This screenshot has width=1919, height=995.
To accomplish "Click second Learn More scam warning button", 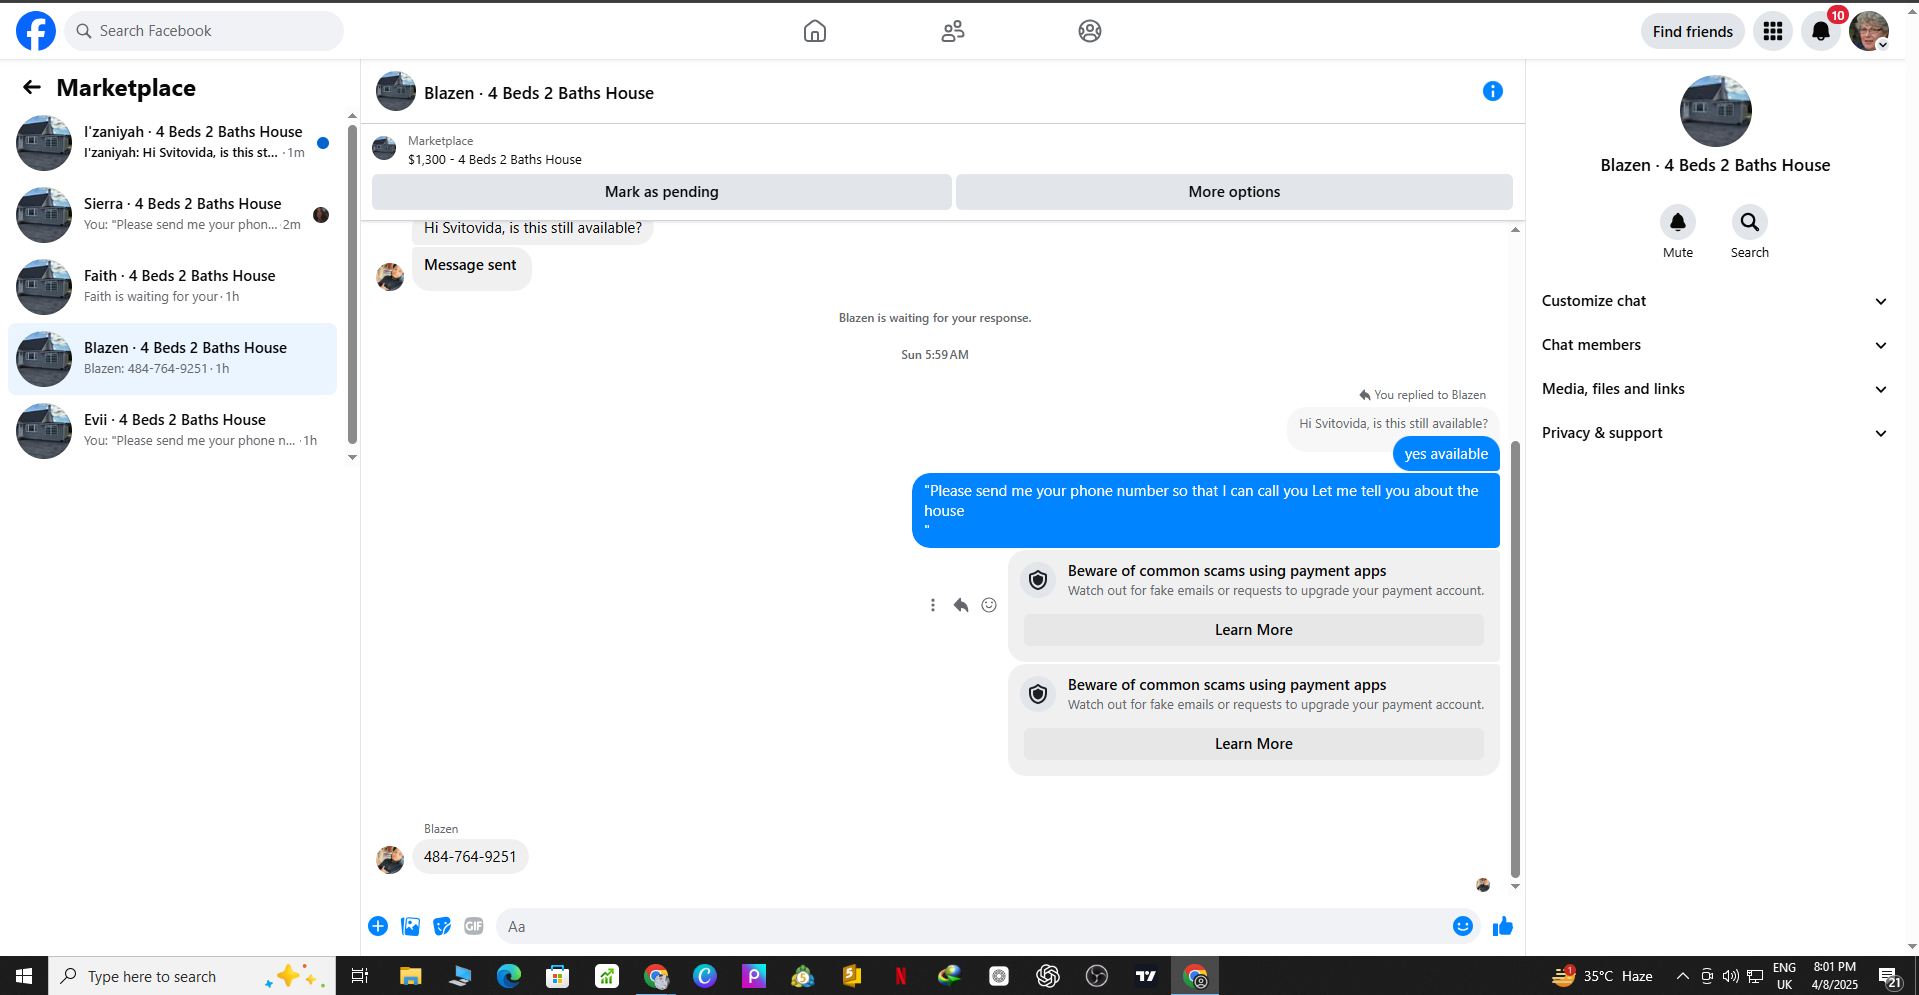I will point(1253,744).
